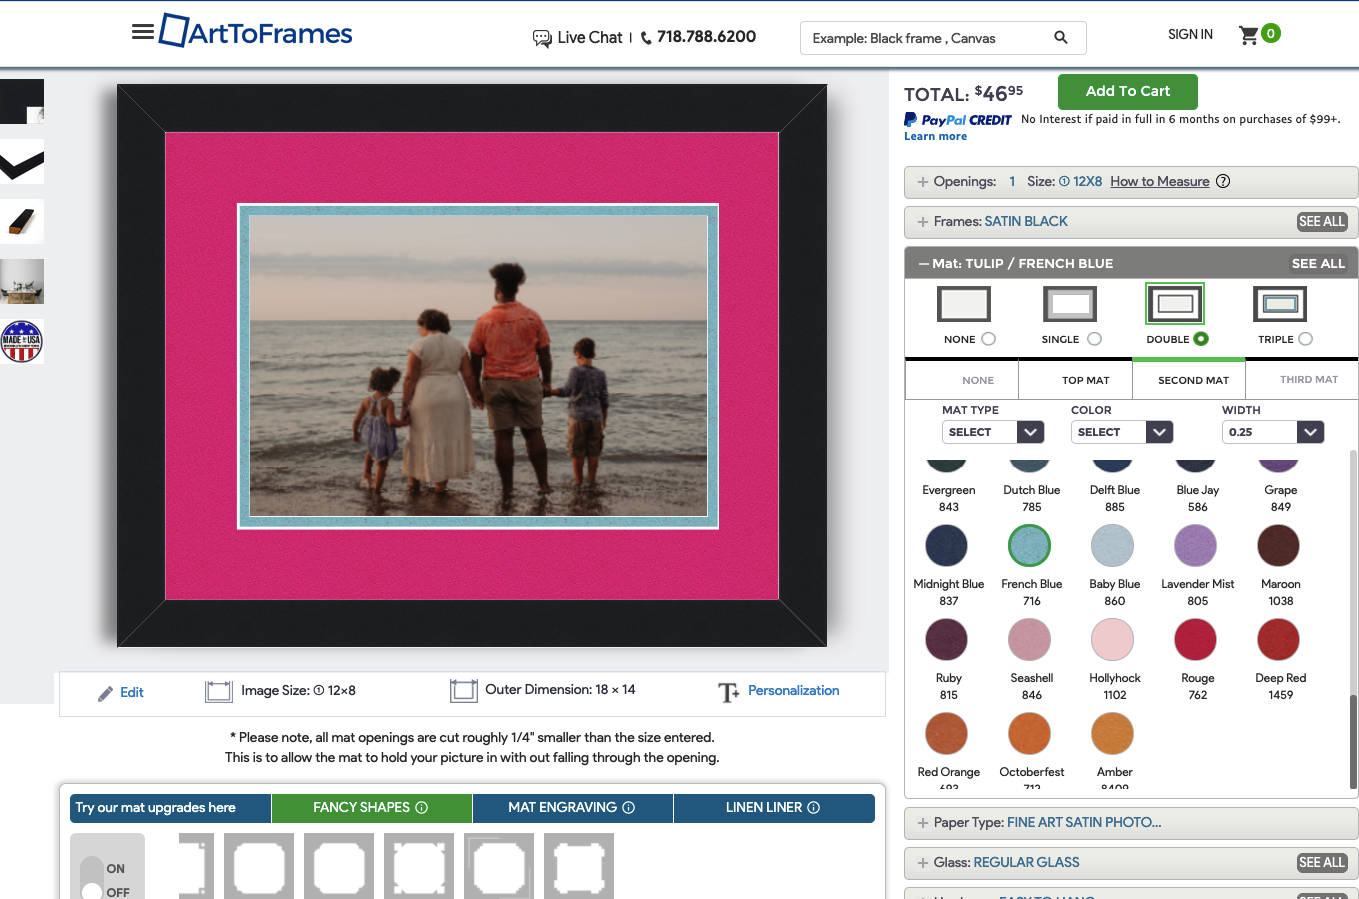The image size is (1359, 899).
Task: Choose the None mat radio button
Action: 988,339
